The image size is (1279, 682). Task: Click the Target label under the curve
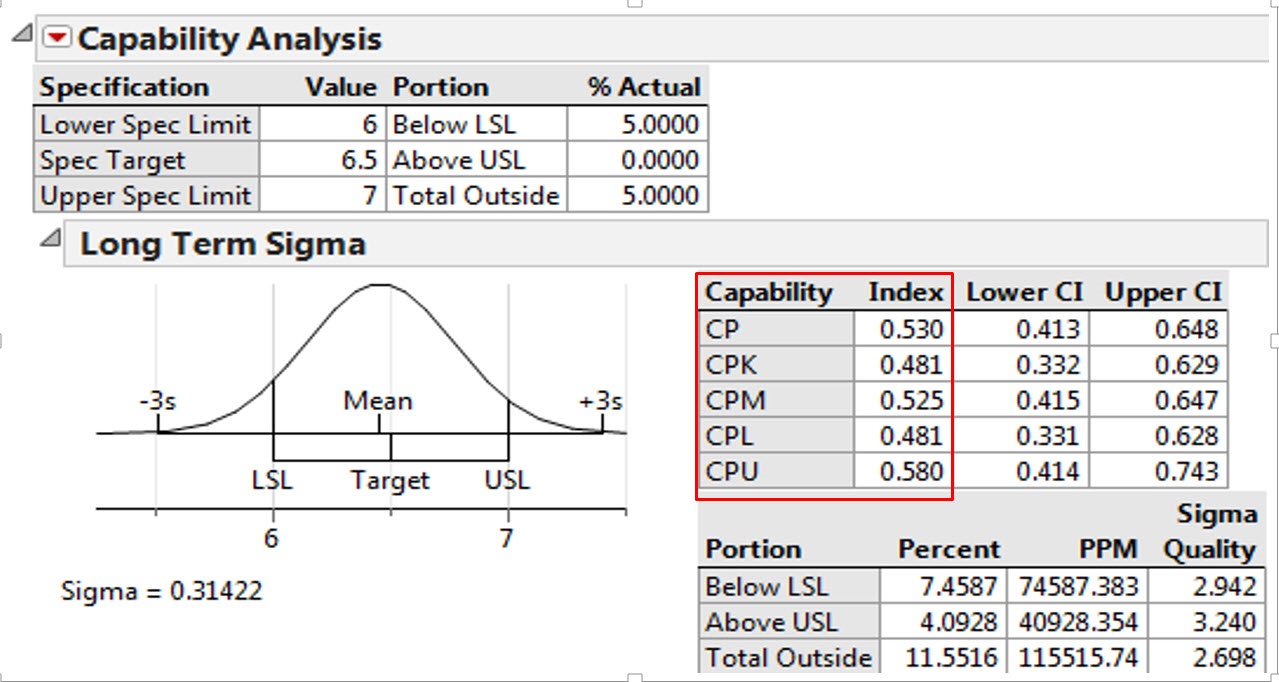point(389,481)
